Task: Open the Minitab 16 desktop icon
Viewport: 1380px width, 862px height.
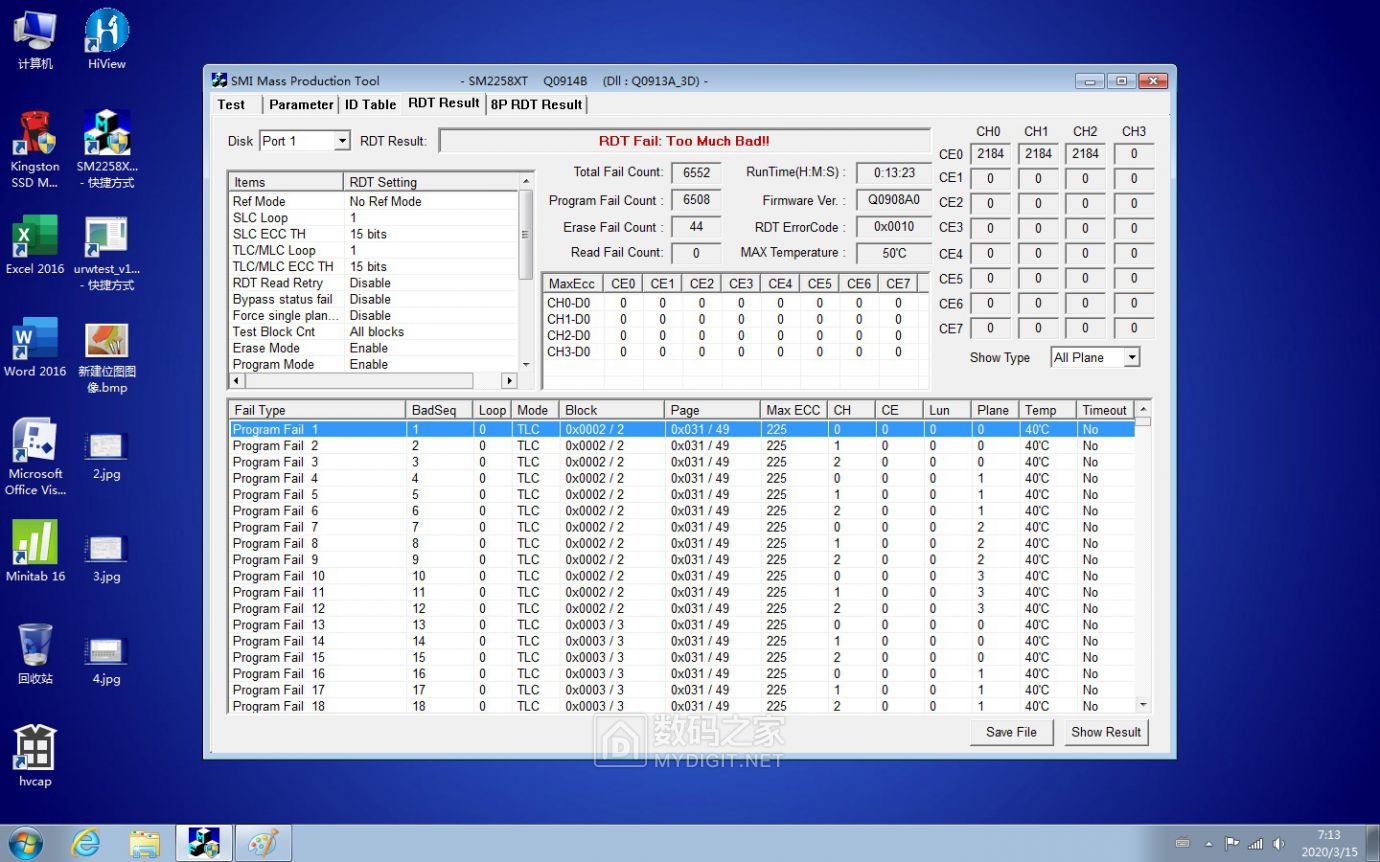Action: point(35,545)
